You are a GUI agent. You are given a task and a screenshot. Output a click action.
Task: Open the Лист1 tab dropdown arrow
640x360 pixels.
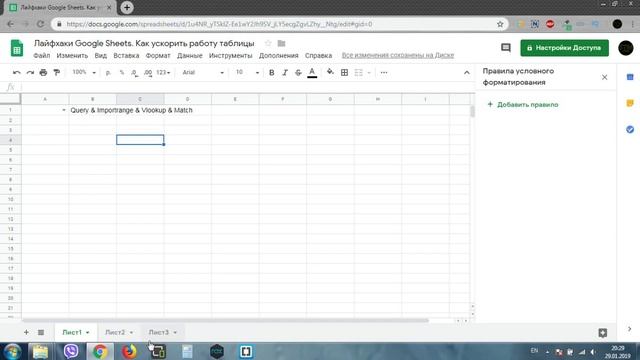87,333
